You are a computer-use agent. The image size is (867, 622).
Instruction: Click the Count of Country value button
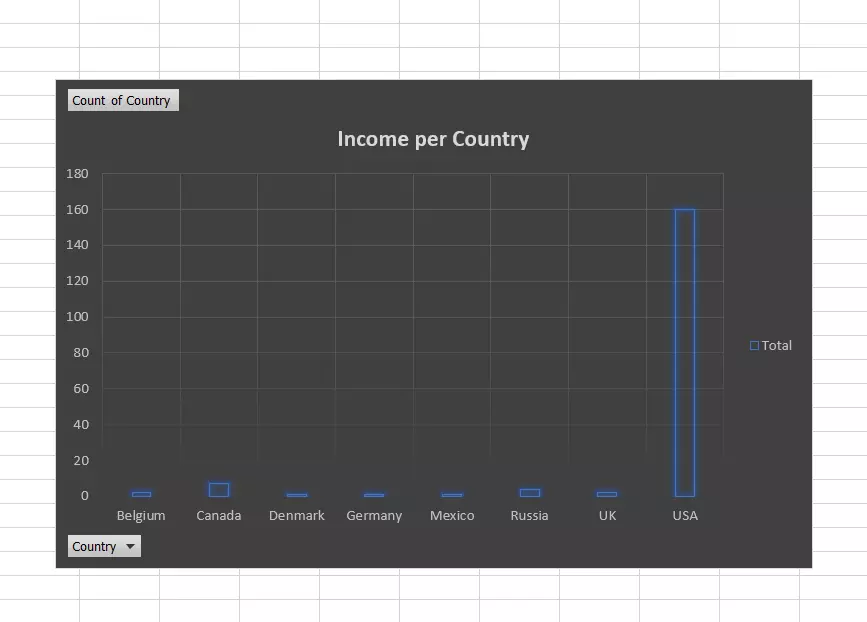pos(122,99)
